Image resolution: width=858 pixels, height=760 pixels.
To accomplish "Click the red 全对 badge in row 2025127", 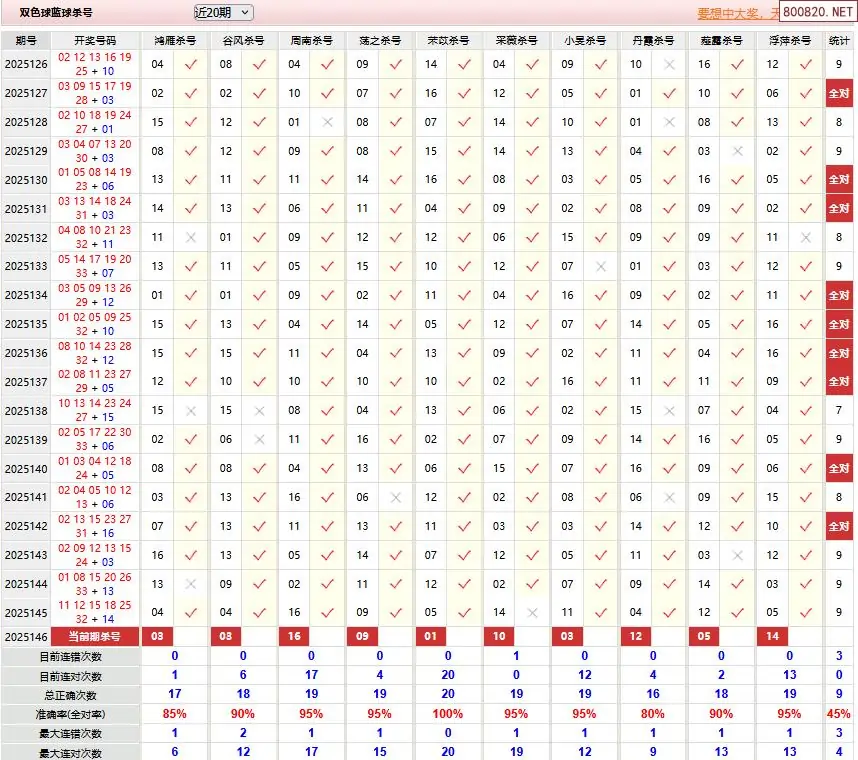I will click(x=839, y=93).
